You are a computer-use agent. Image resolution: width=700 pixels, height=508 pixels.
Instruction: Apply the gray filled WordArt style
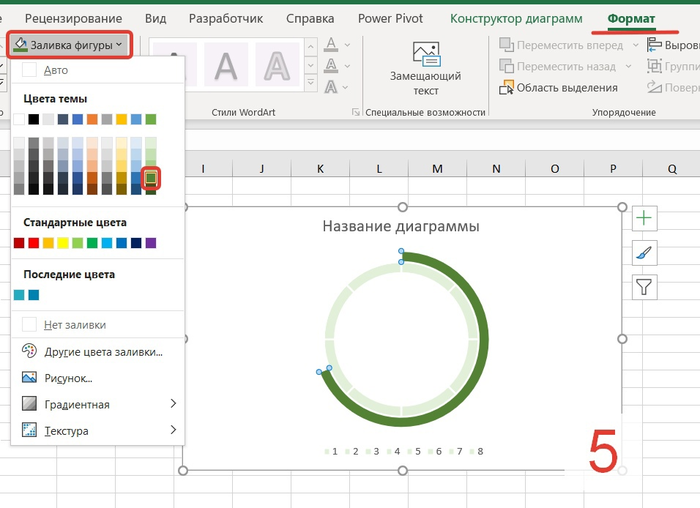click(x=226, y=65)
